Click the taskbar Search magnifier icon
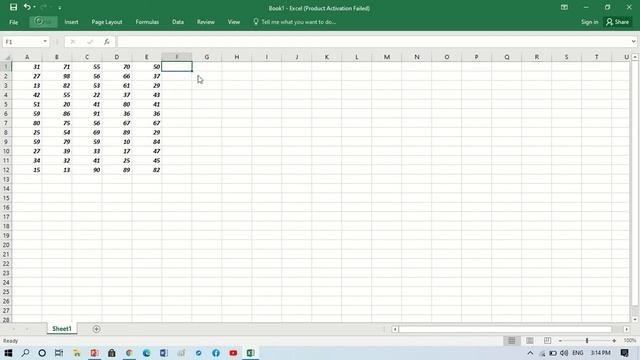 (x=25, y=353)
